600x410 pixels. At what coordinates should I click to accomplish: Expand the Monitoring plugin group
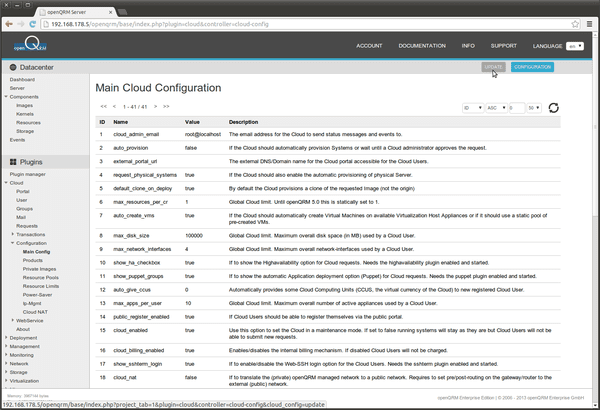(x=6, y=354)
